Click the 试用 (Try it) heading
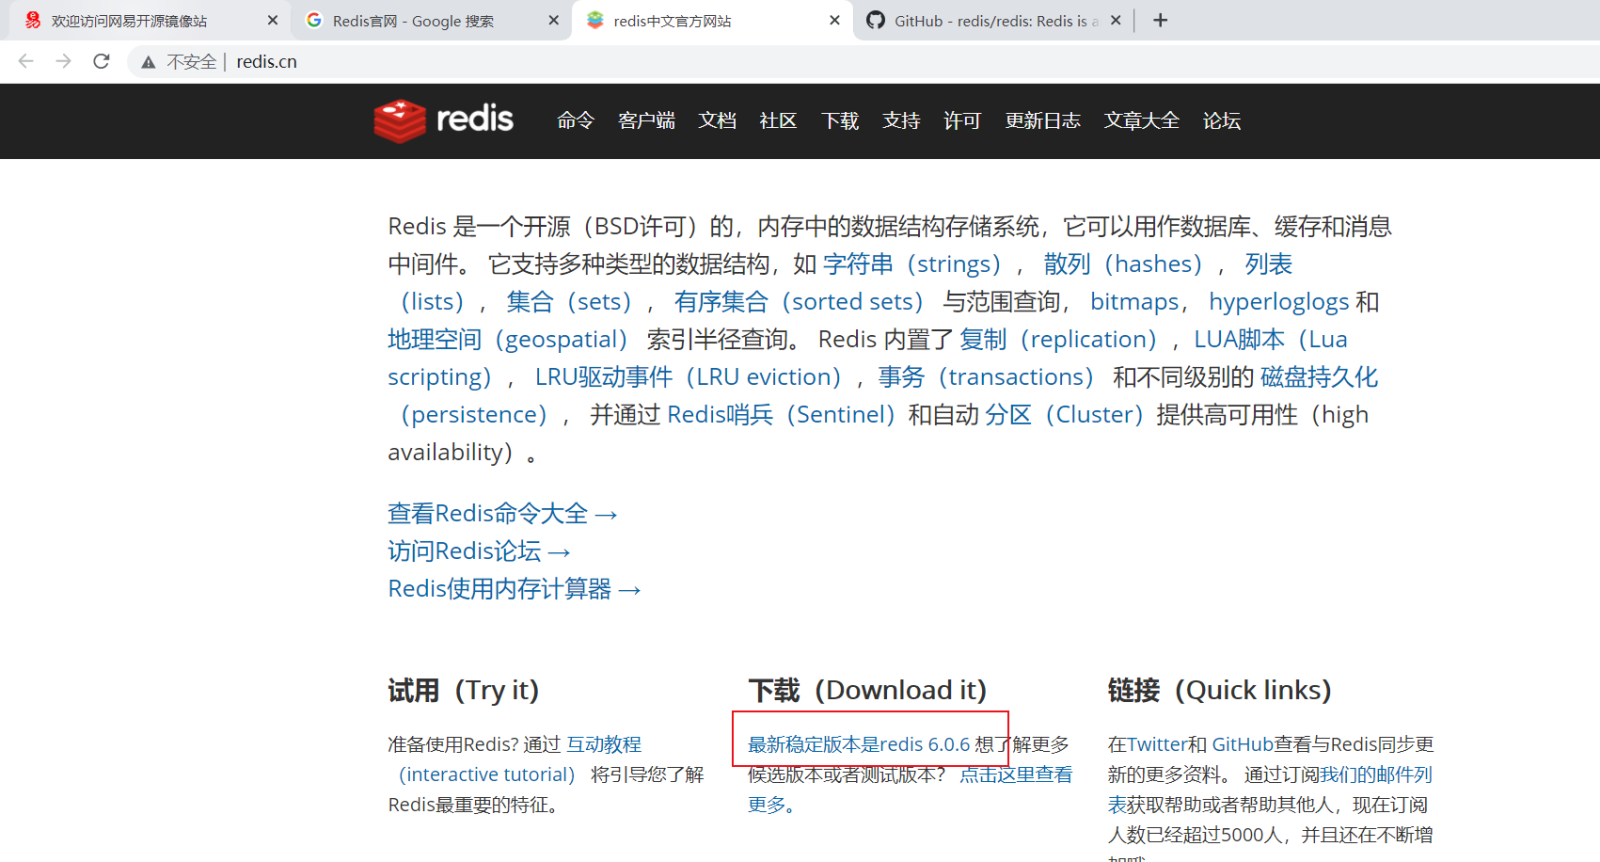 pyautogui.click(x=463, y=691)
